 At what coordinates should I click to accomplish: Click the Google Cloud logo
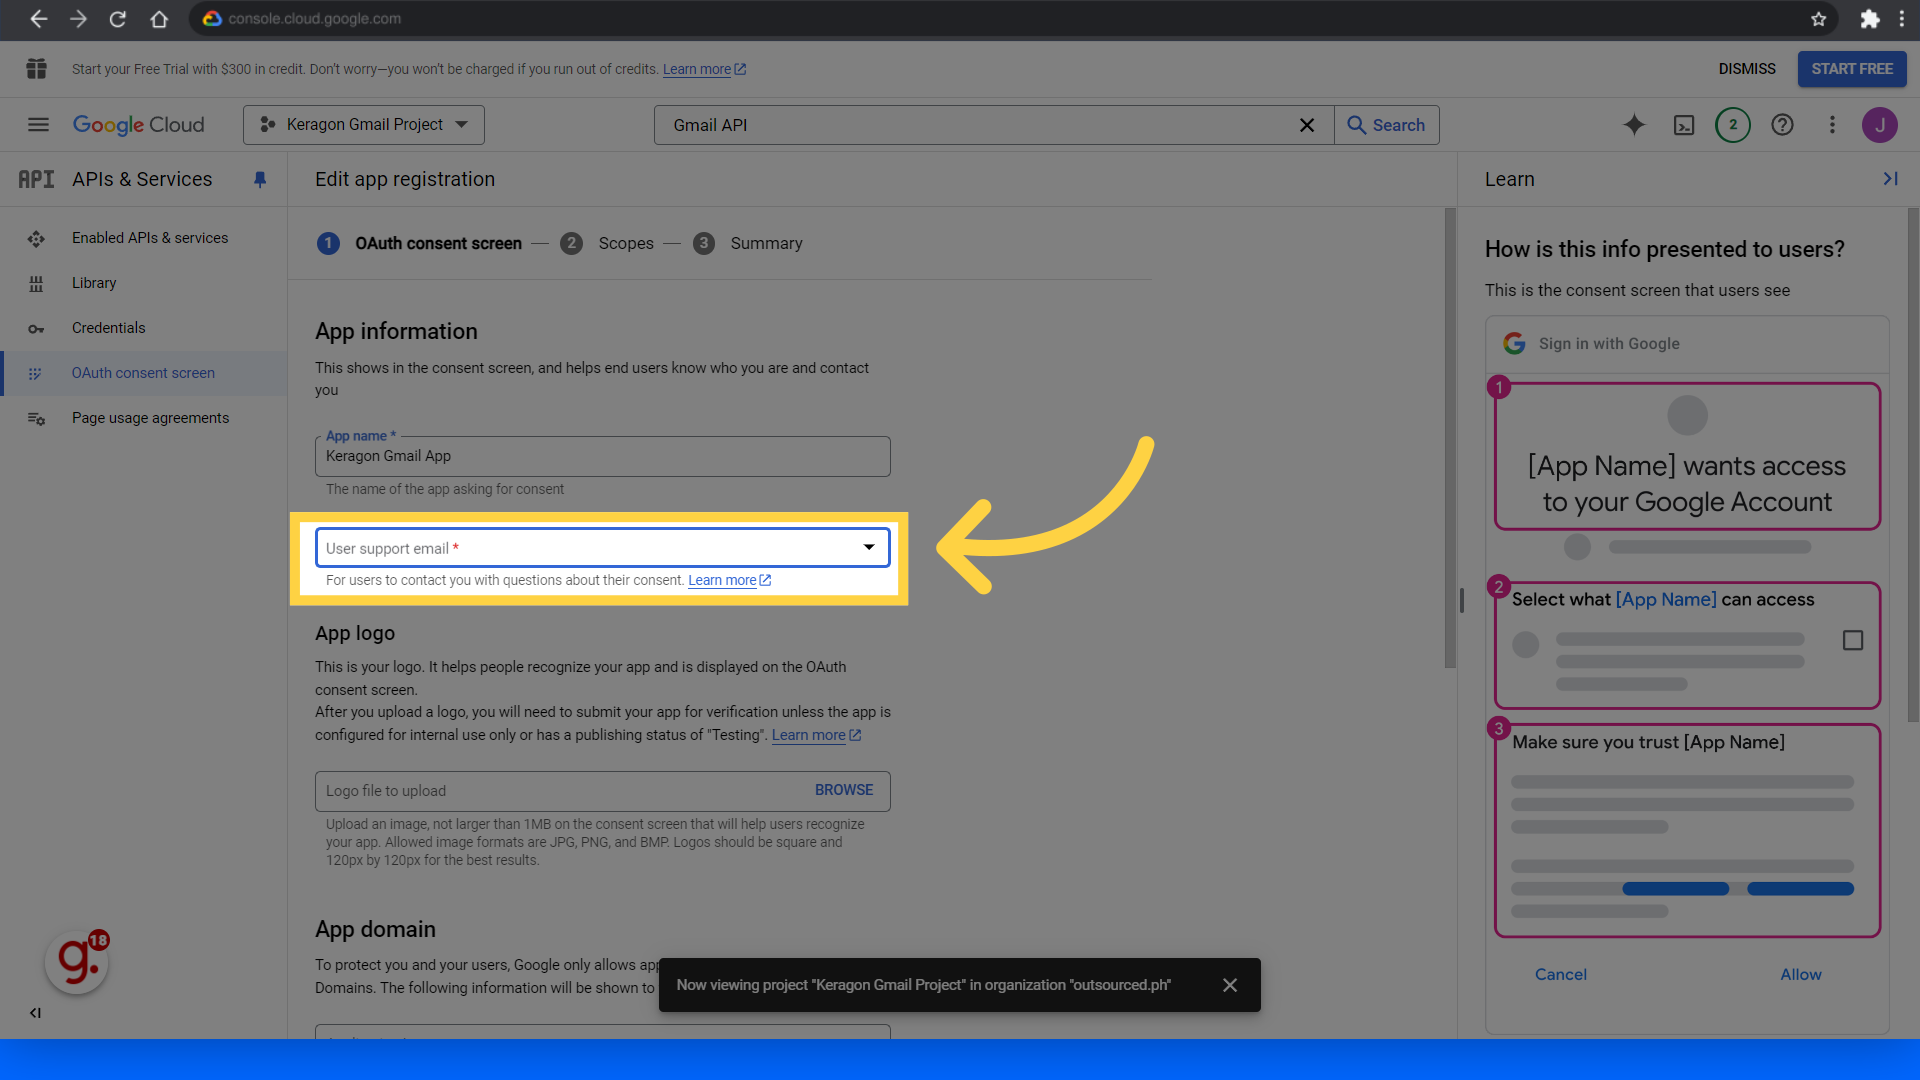[x=138, y=125]
